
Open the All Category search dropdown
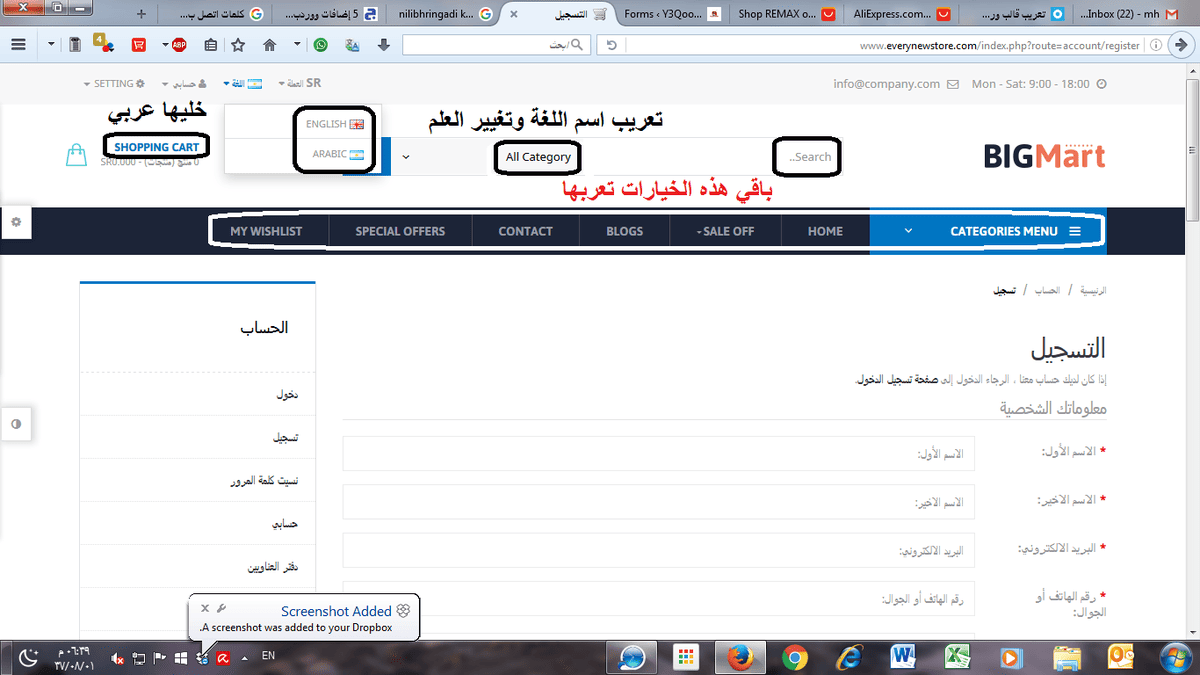click(x=538, y=157)
